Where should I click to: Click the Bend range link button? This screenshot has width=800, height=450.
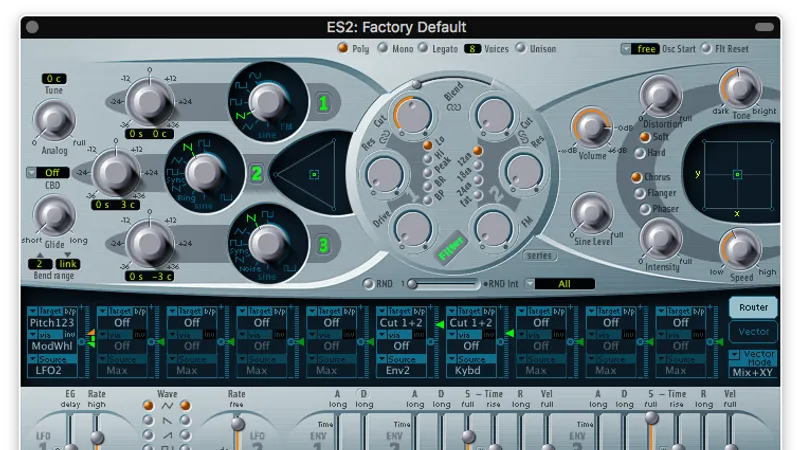click(x=67, y=264)
